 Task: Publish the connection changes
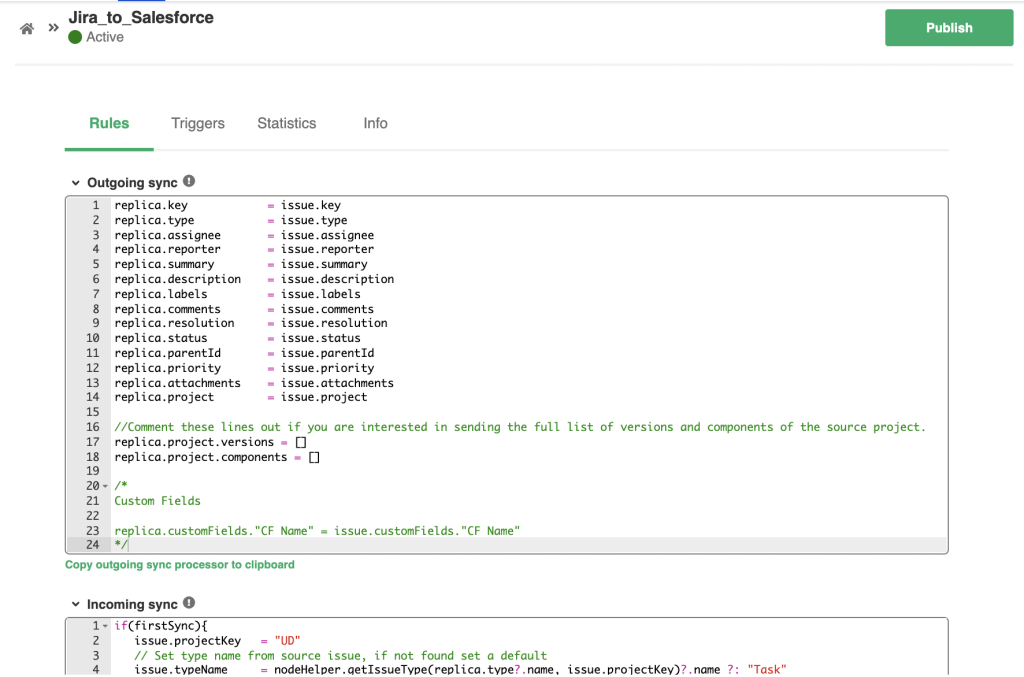coord(949,27)
